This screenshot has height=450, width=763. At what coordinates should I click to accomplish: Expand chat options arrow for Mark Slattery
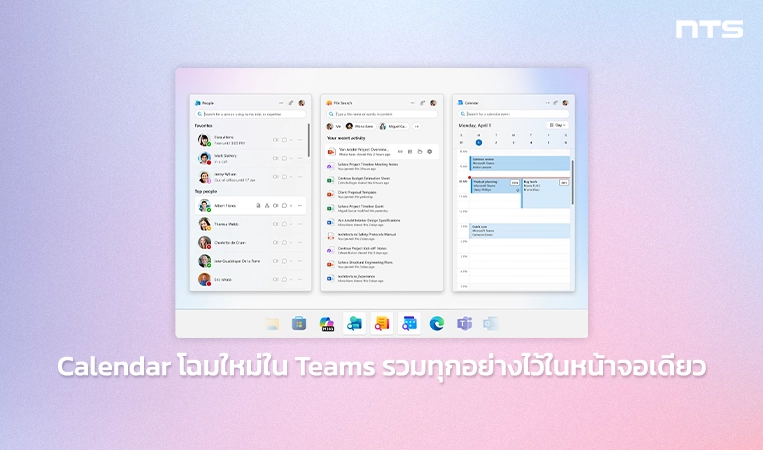[291, 158]
